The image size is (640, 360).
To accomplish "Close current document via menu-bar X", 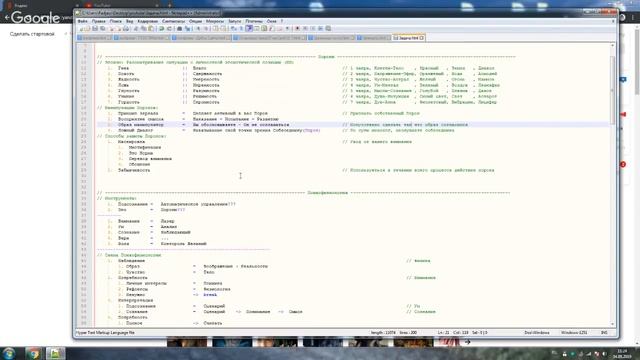I will coord(613,21).
